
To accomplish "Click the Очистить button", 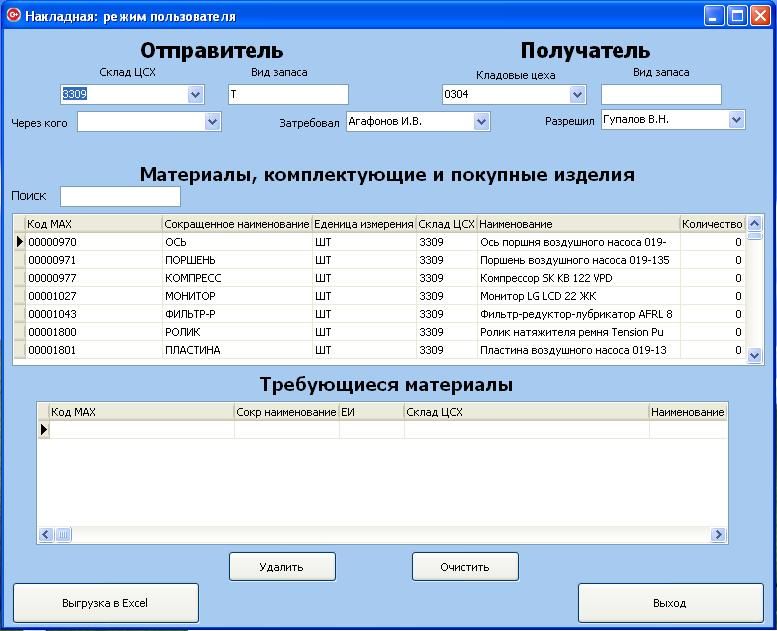I will point(465,567).
